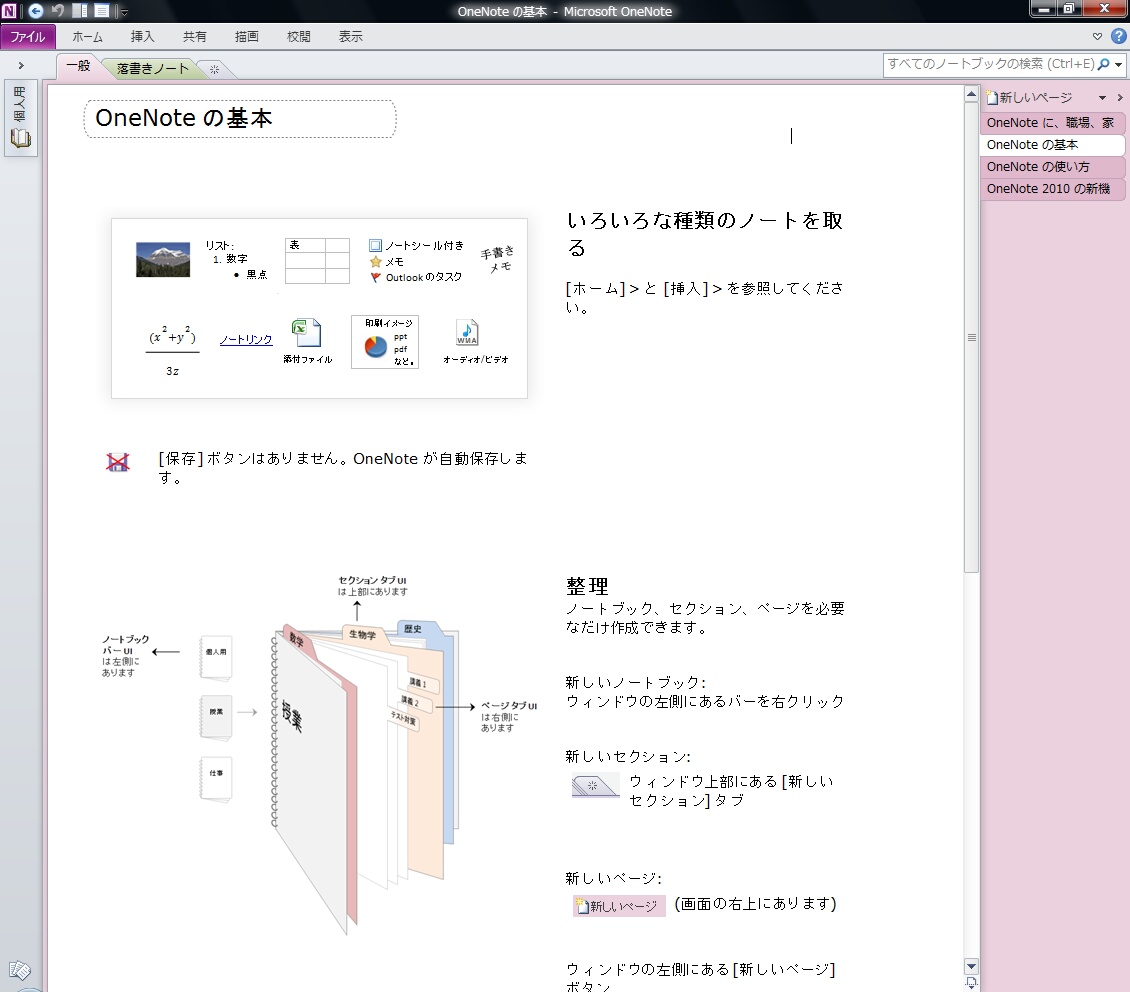The height and width of the screenshot is (992, 1130).
Task: Open the 挿入 ribbon tab
Action: [142, 37]
